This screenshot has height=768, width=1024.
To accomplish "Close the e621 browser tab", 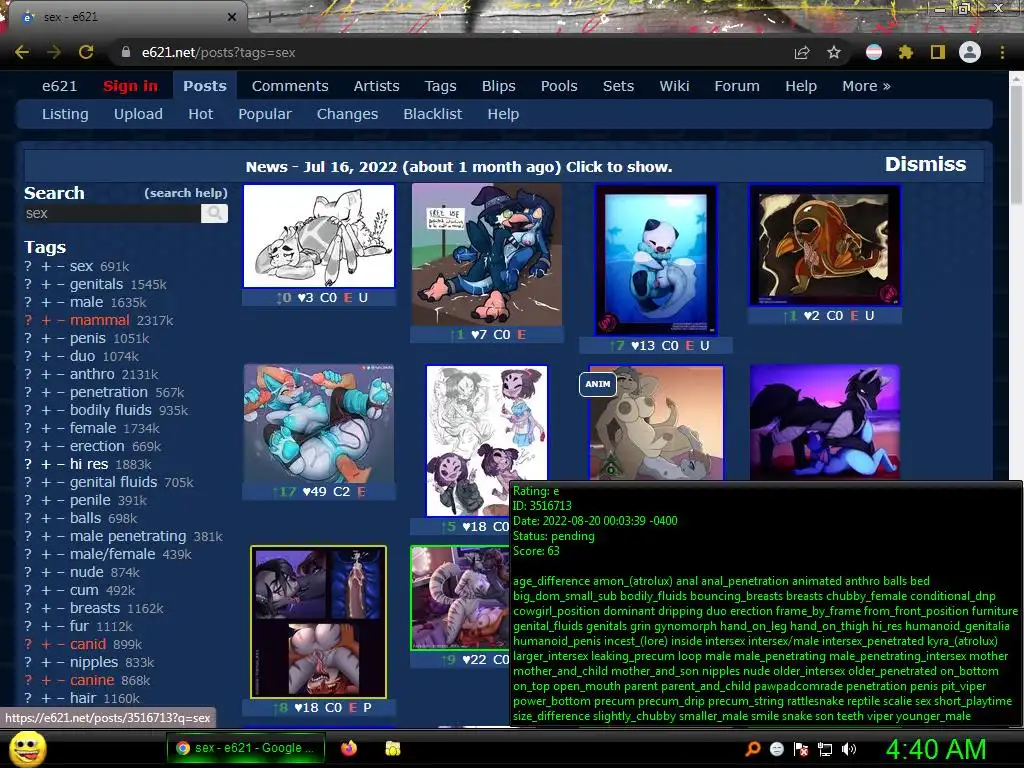I will [231, 17].
